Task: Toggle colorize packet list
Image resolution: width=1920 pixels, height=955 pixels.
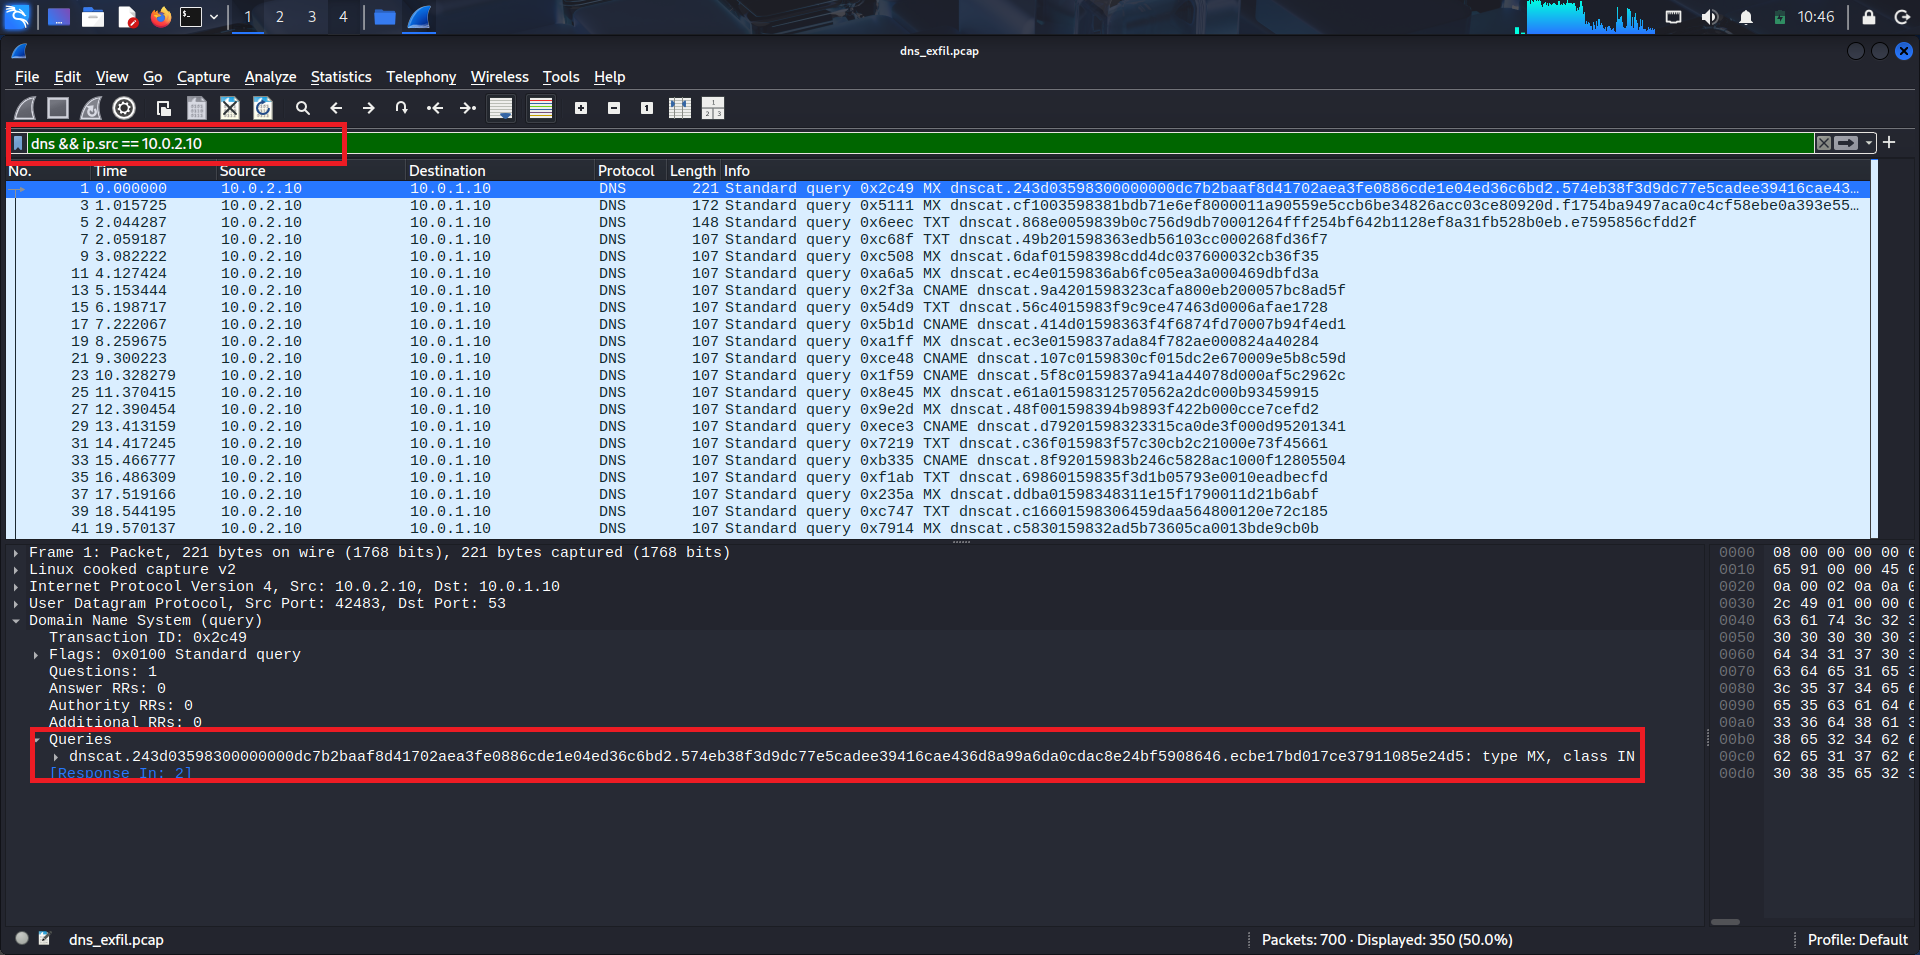Action: point(540,108)
